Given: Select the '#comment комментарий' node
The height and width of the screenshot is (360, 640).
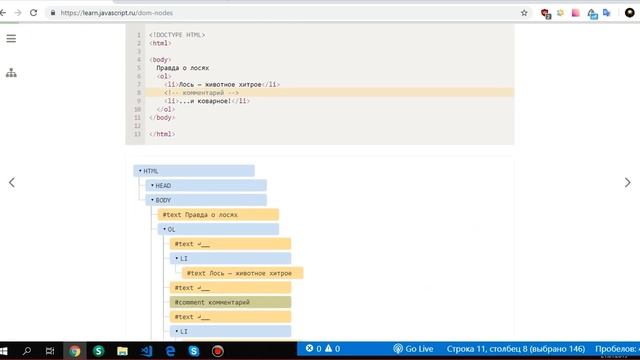Looking at the screenshot, I should point(231,302).
